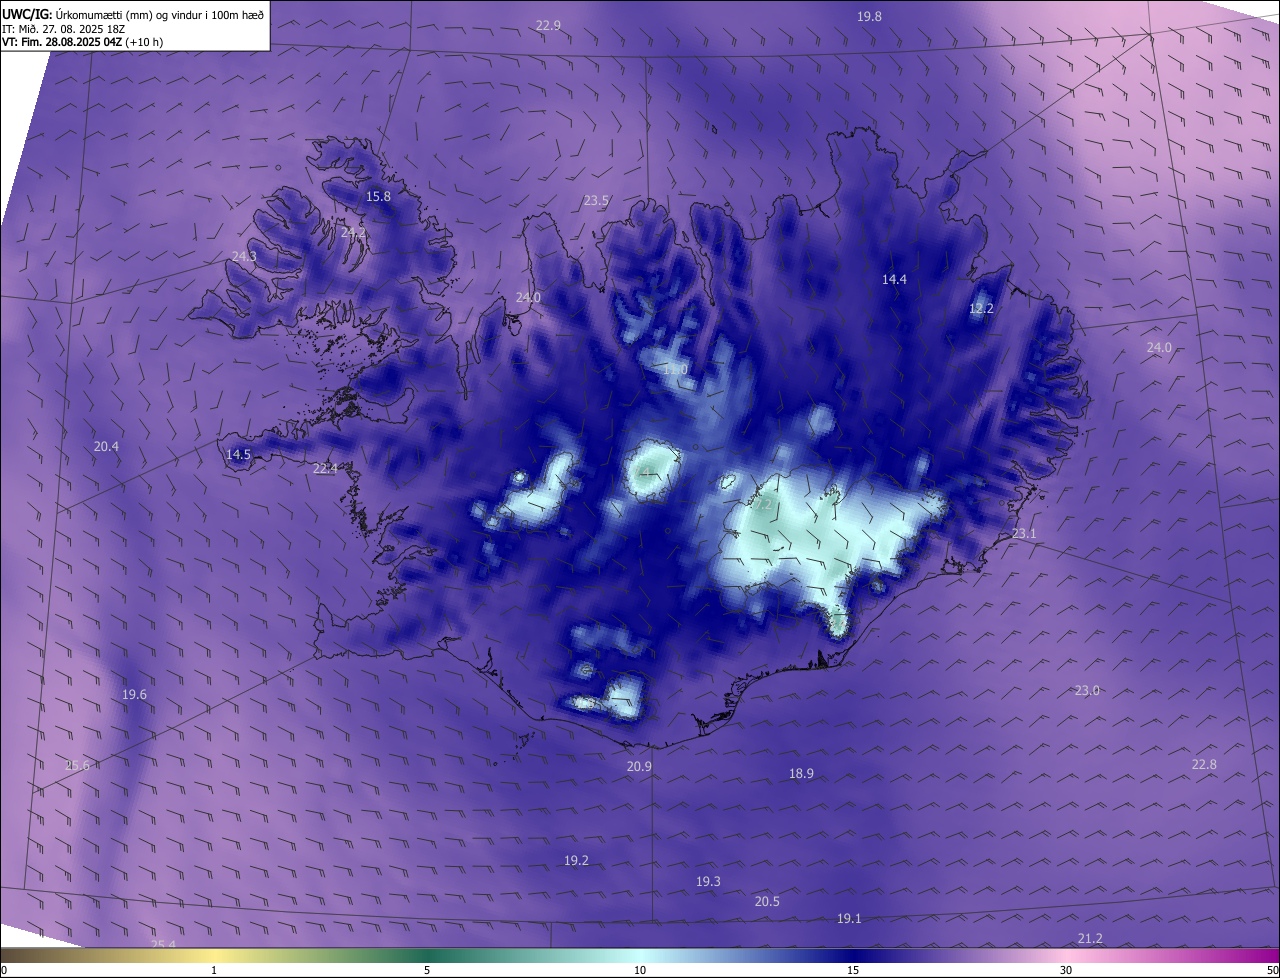This screenshot has height=978, width=1280.
Task: Click the 23.5 value label
Action: click(596, 201)
